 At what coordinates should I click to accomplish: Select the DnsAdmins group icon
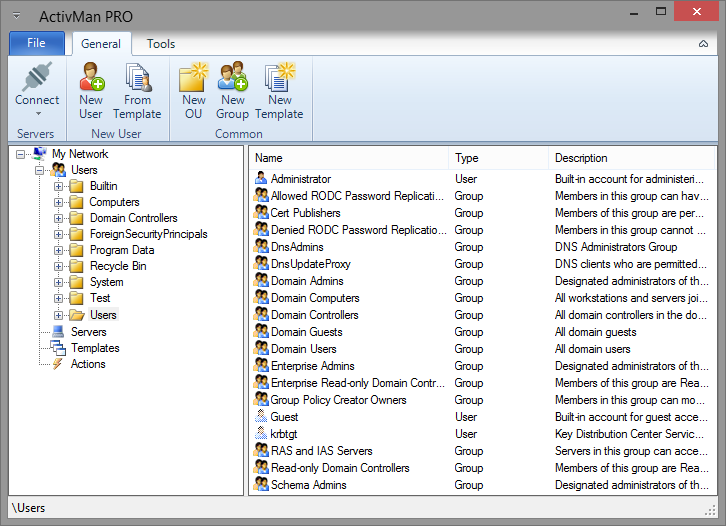click(x=261, y=246)
